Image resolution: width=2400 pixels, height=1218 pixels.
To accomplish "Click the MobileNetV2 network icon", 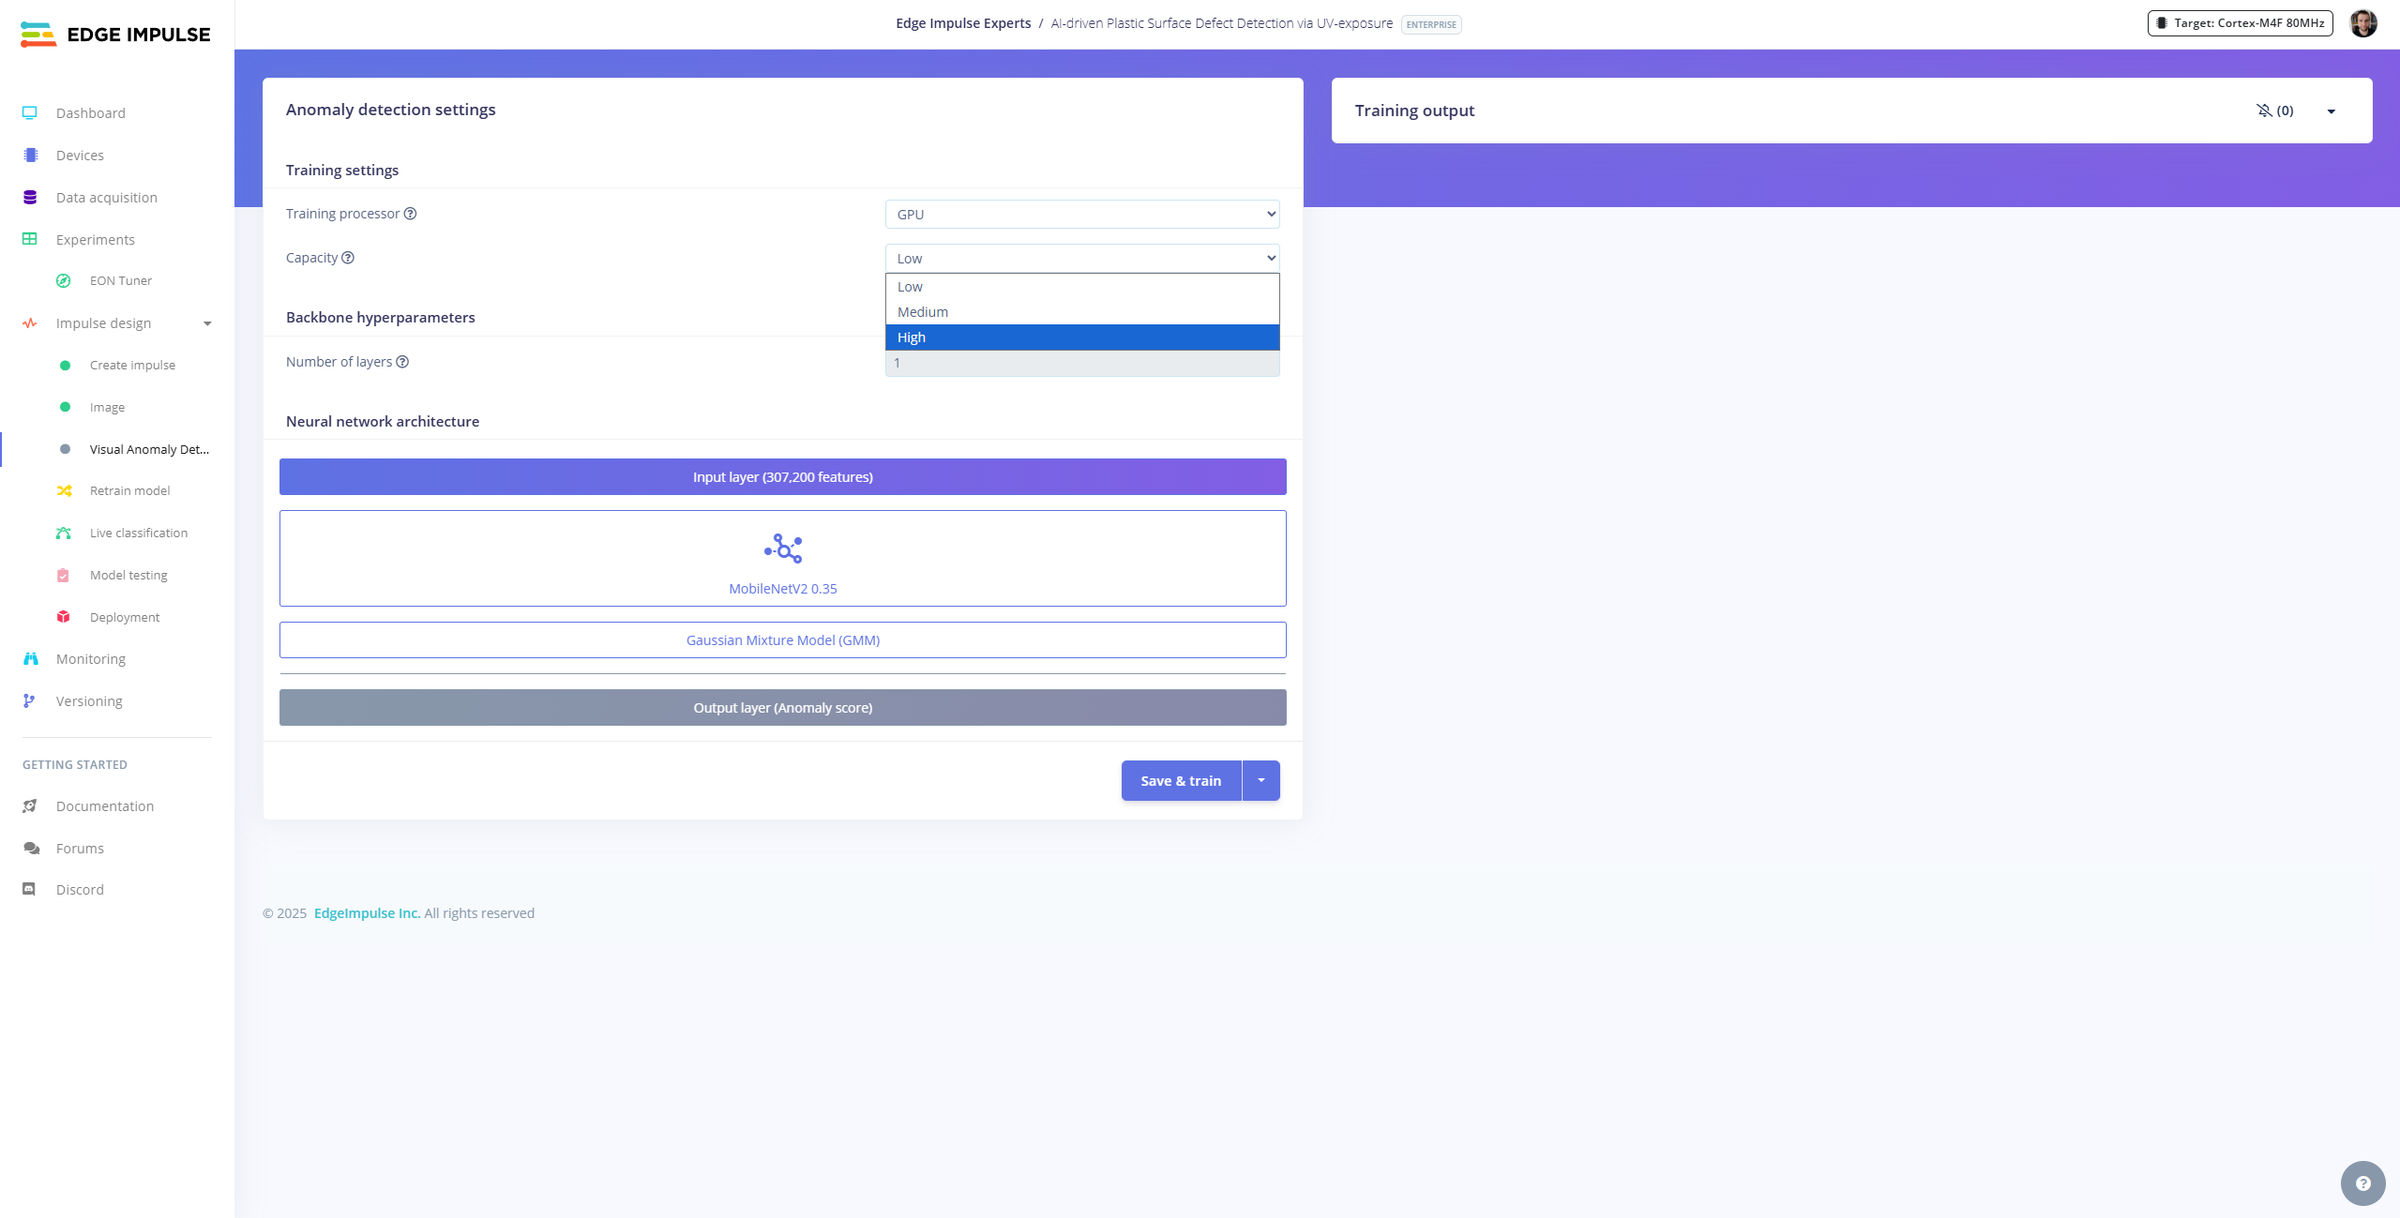I will 783,549.
